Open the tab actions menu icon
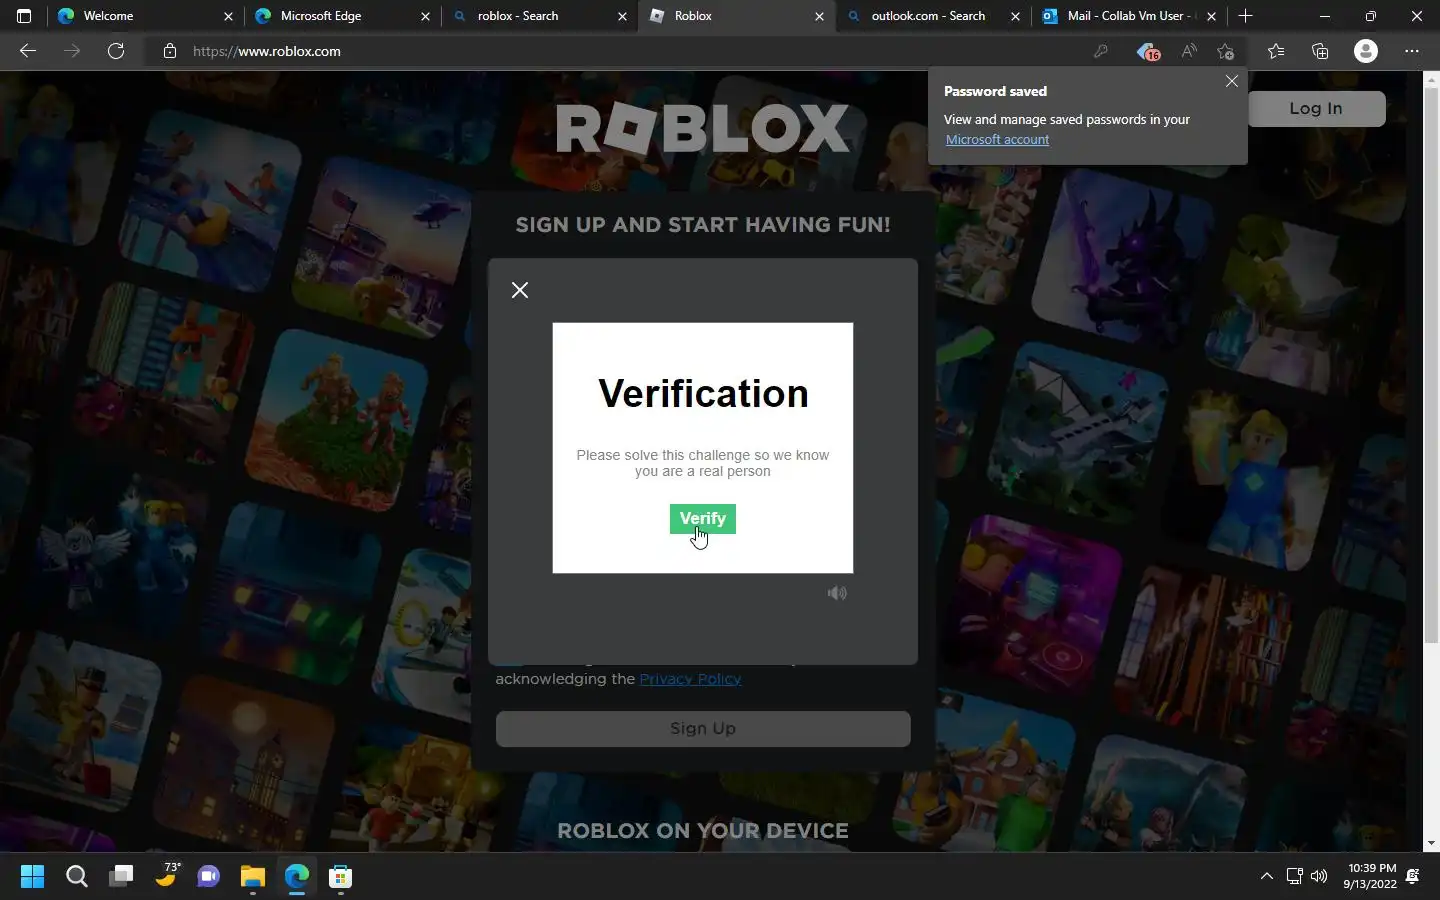 pos(24,16)
